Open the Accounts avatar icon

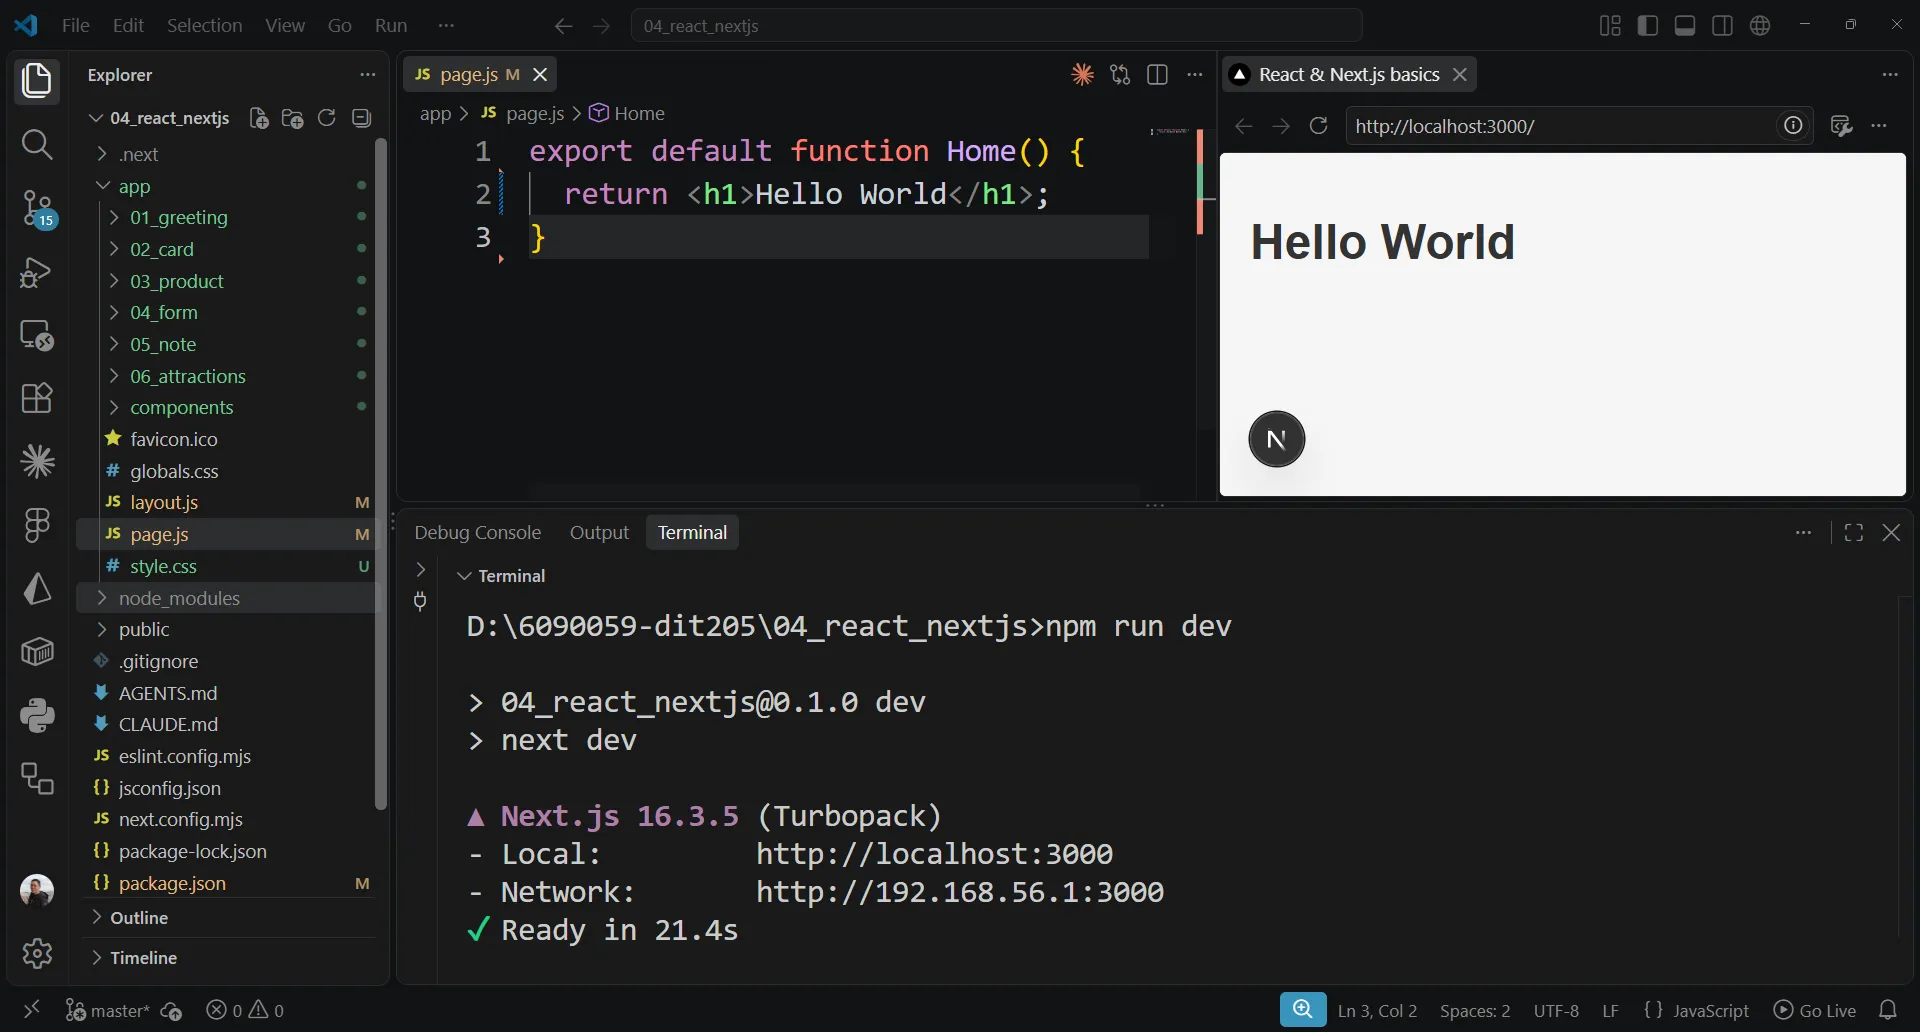coord(37,890)
